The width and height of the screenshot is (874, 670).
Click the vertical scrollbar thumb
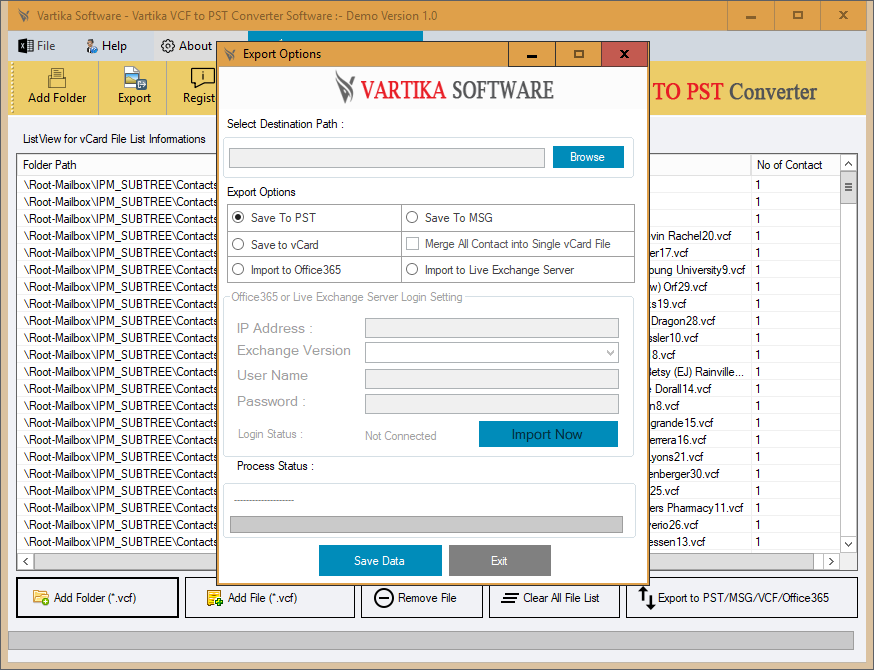(848, 188)
